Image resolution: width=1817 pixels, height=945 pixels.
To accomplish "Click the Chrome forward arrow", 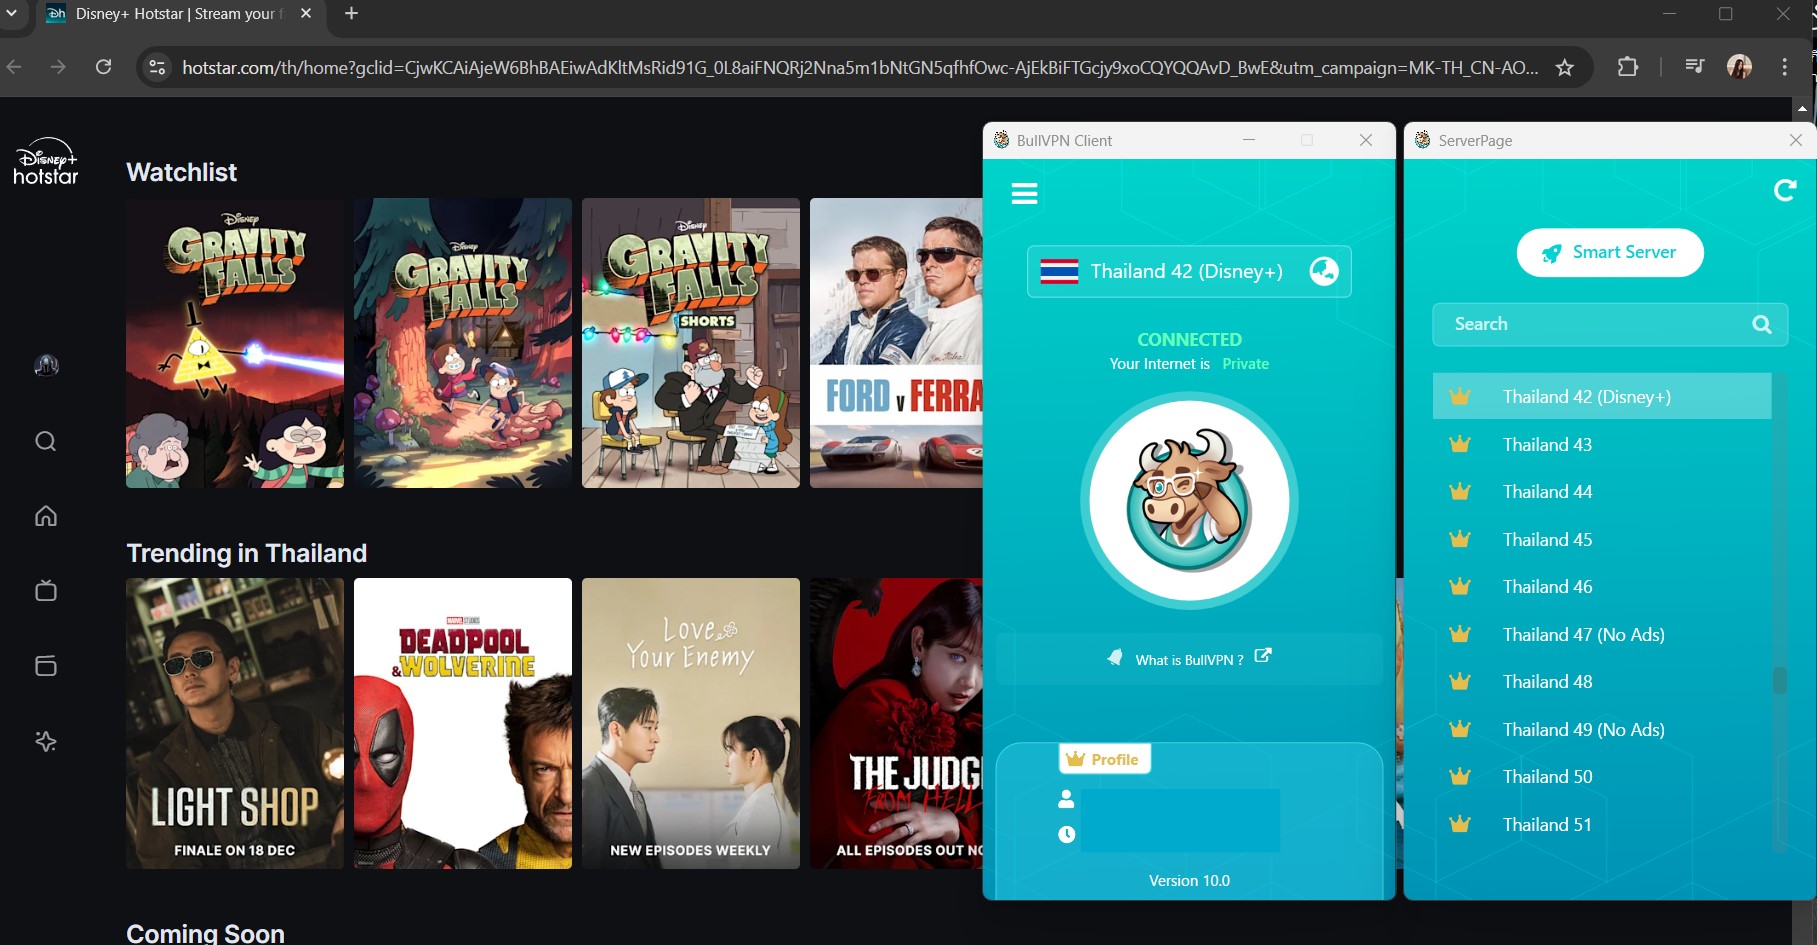I will click(x=58, y=67).
